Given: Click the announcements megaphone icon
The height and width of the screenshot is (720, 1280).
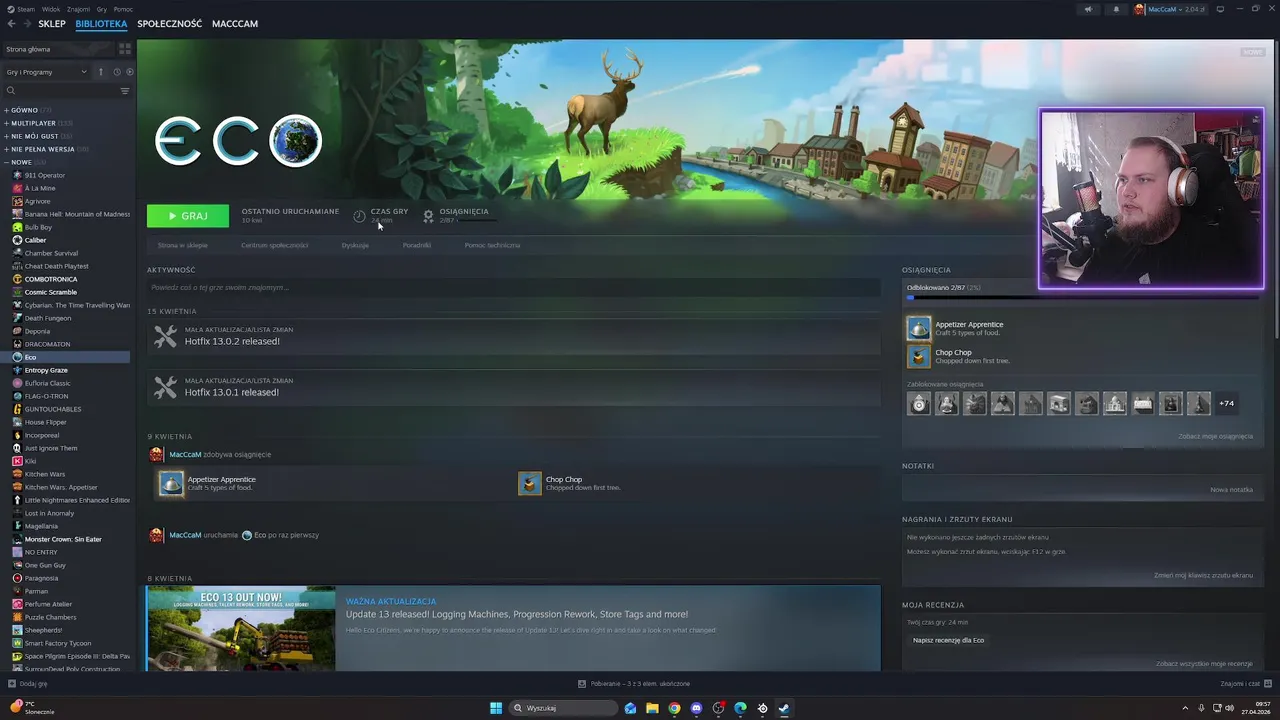Looking at the screenshot, I should tap(1088, 9).
